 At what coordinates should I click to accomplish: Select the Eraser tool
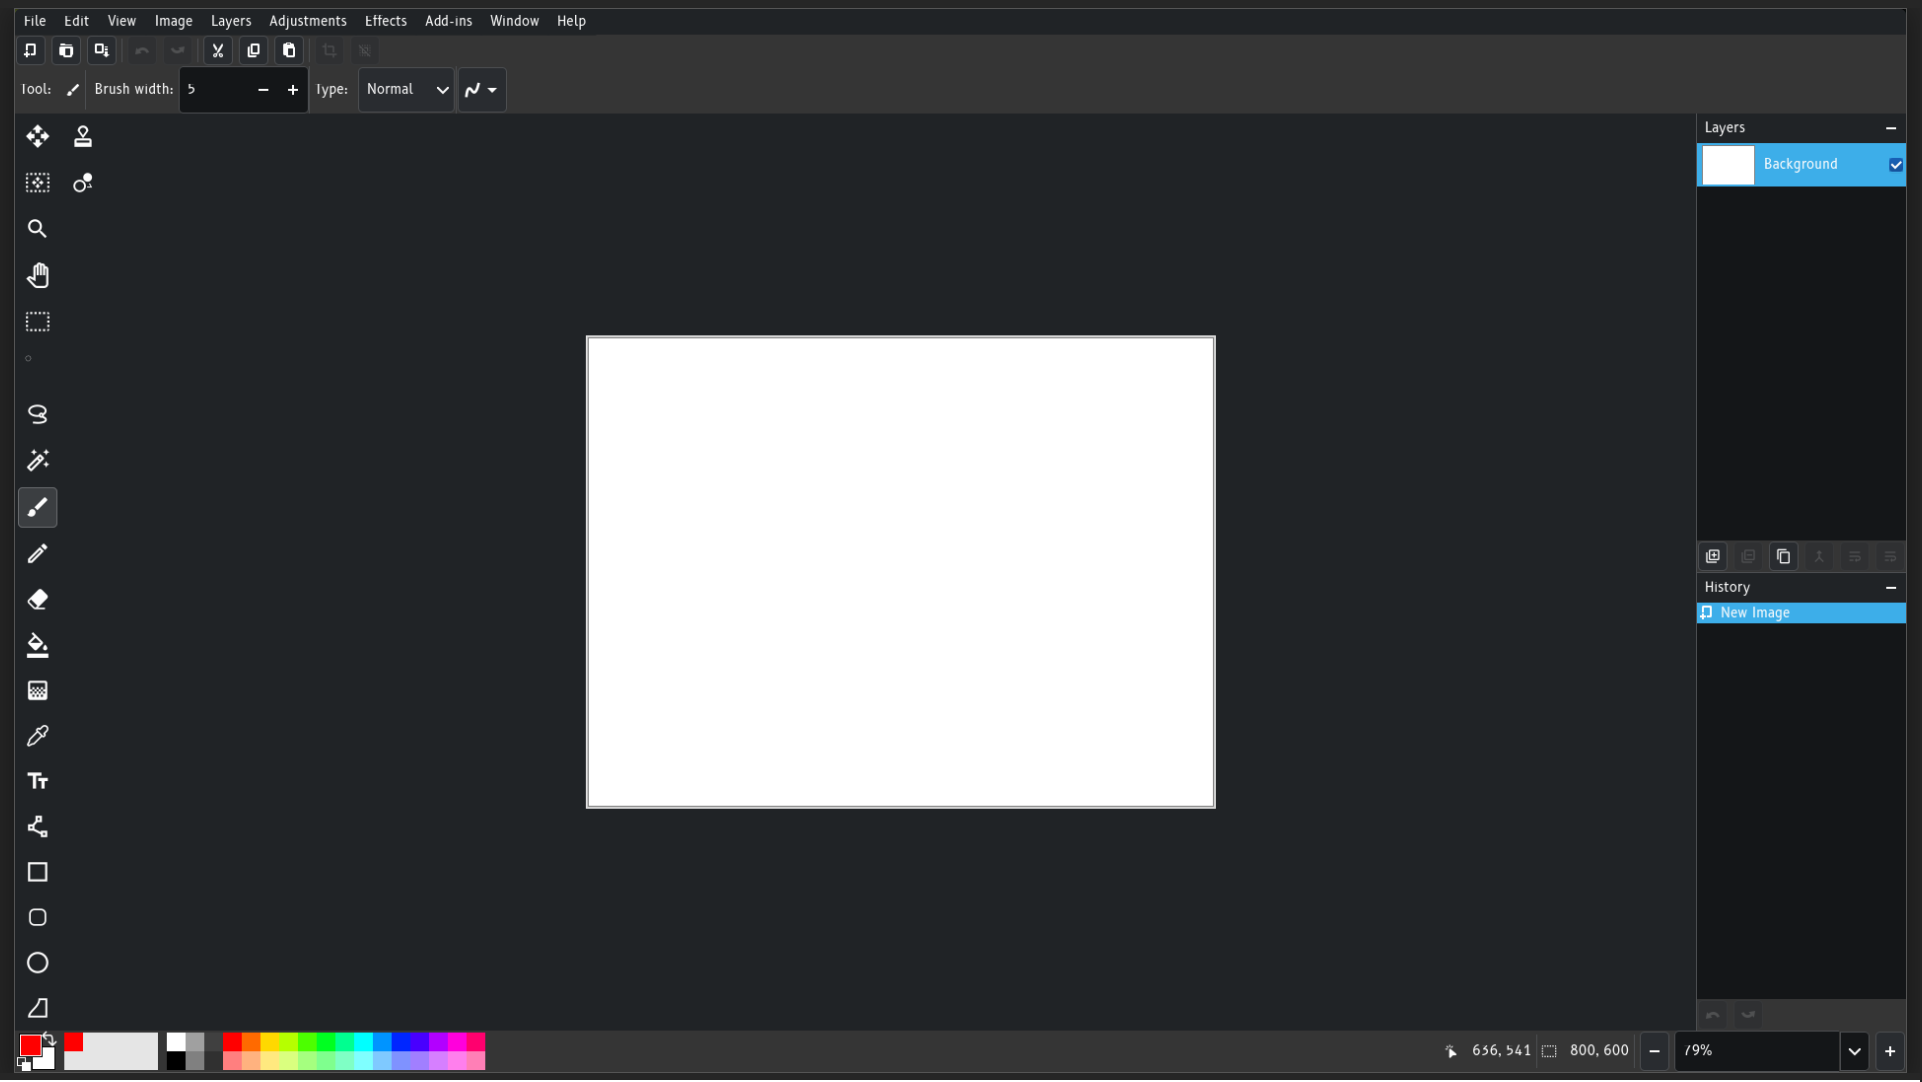[37, 600]
